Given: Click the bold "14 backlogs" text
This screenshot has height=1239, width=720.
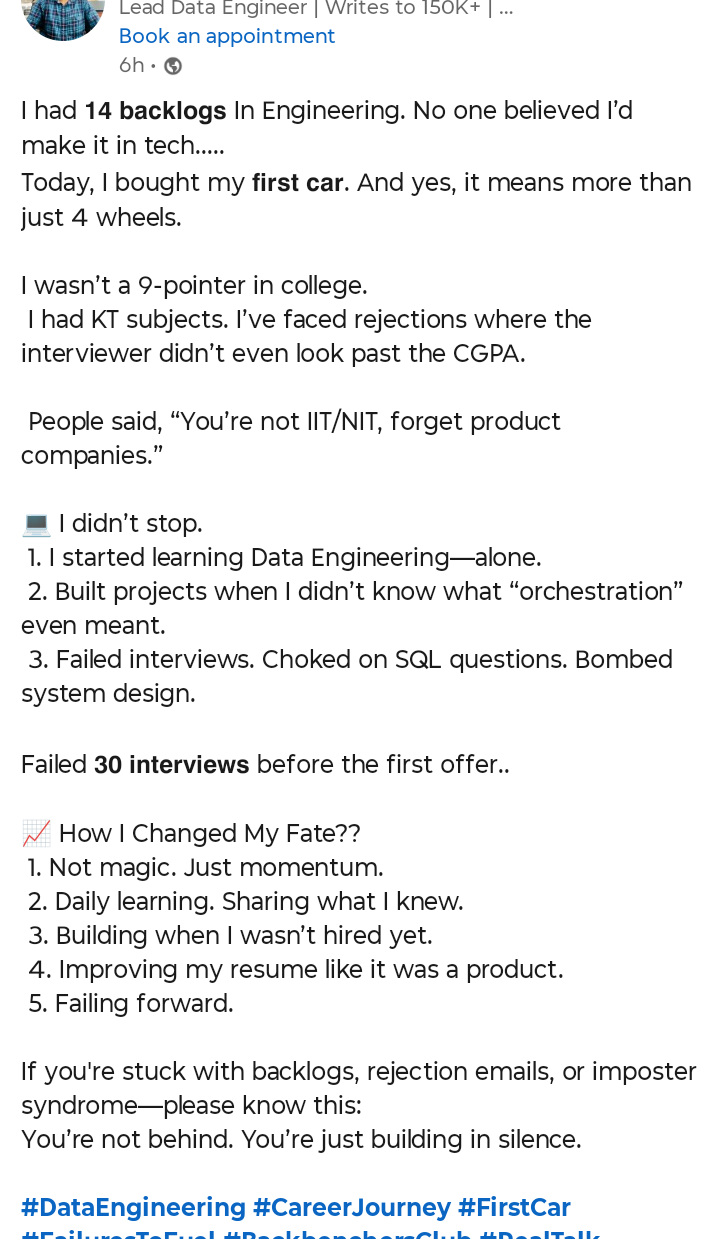Looking at the screenshot, I should (155, 110).
